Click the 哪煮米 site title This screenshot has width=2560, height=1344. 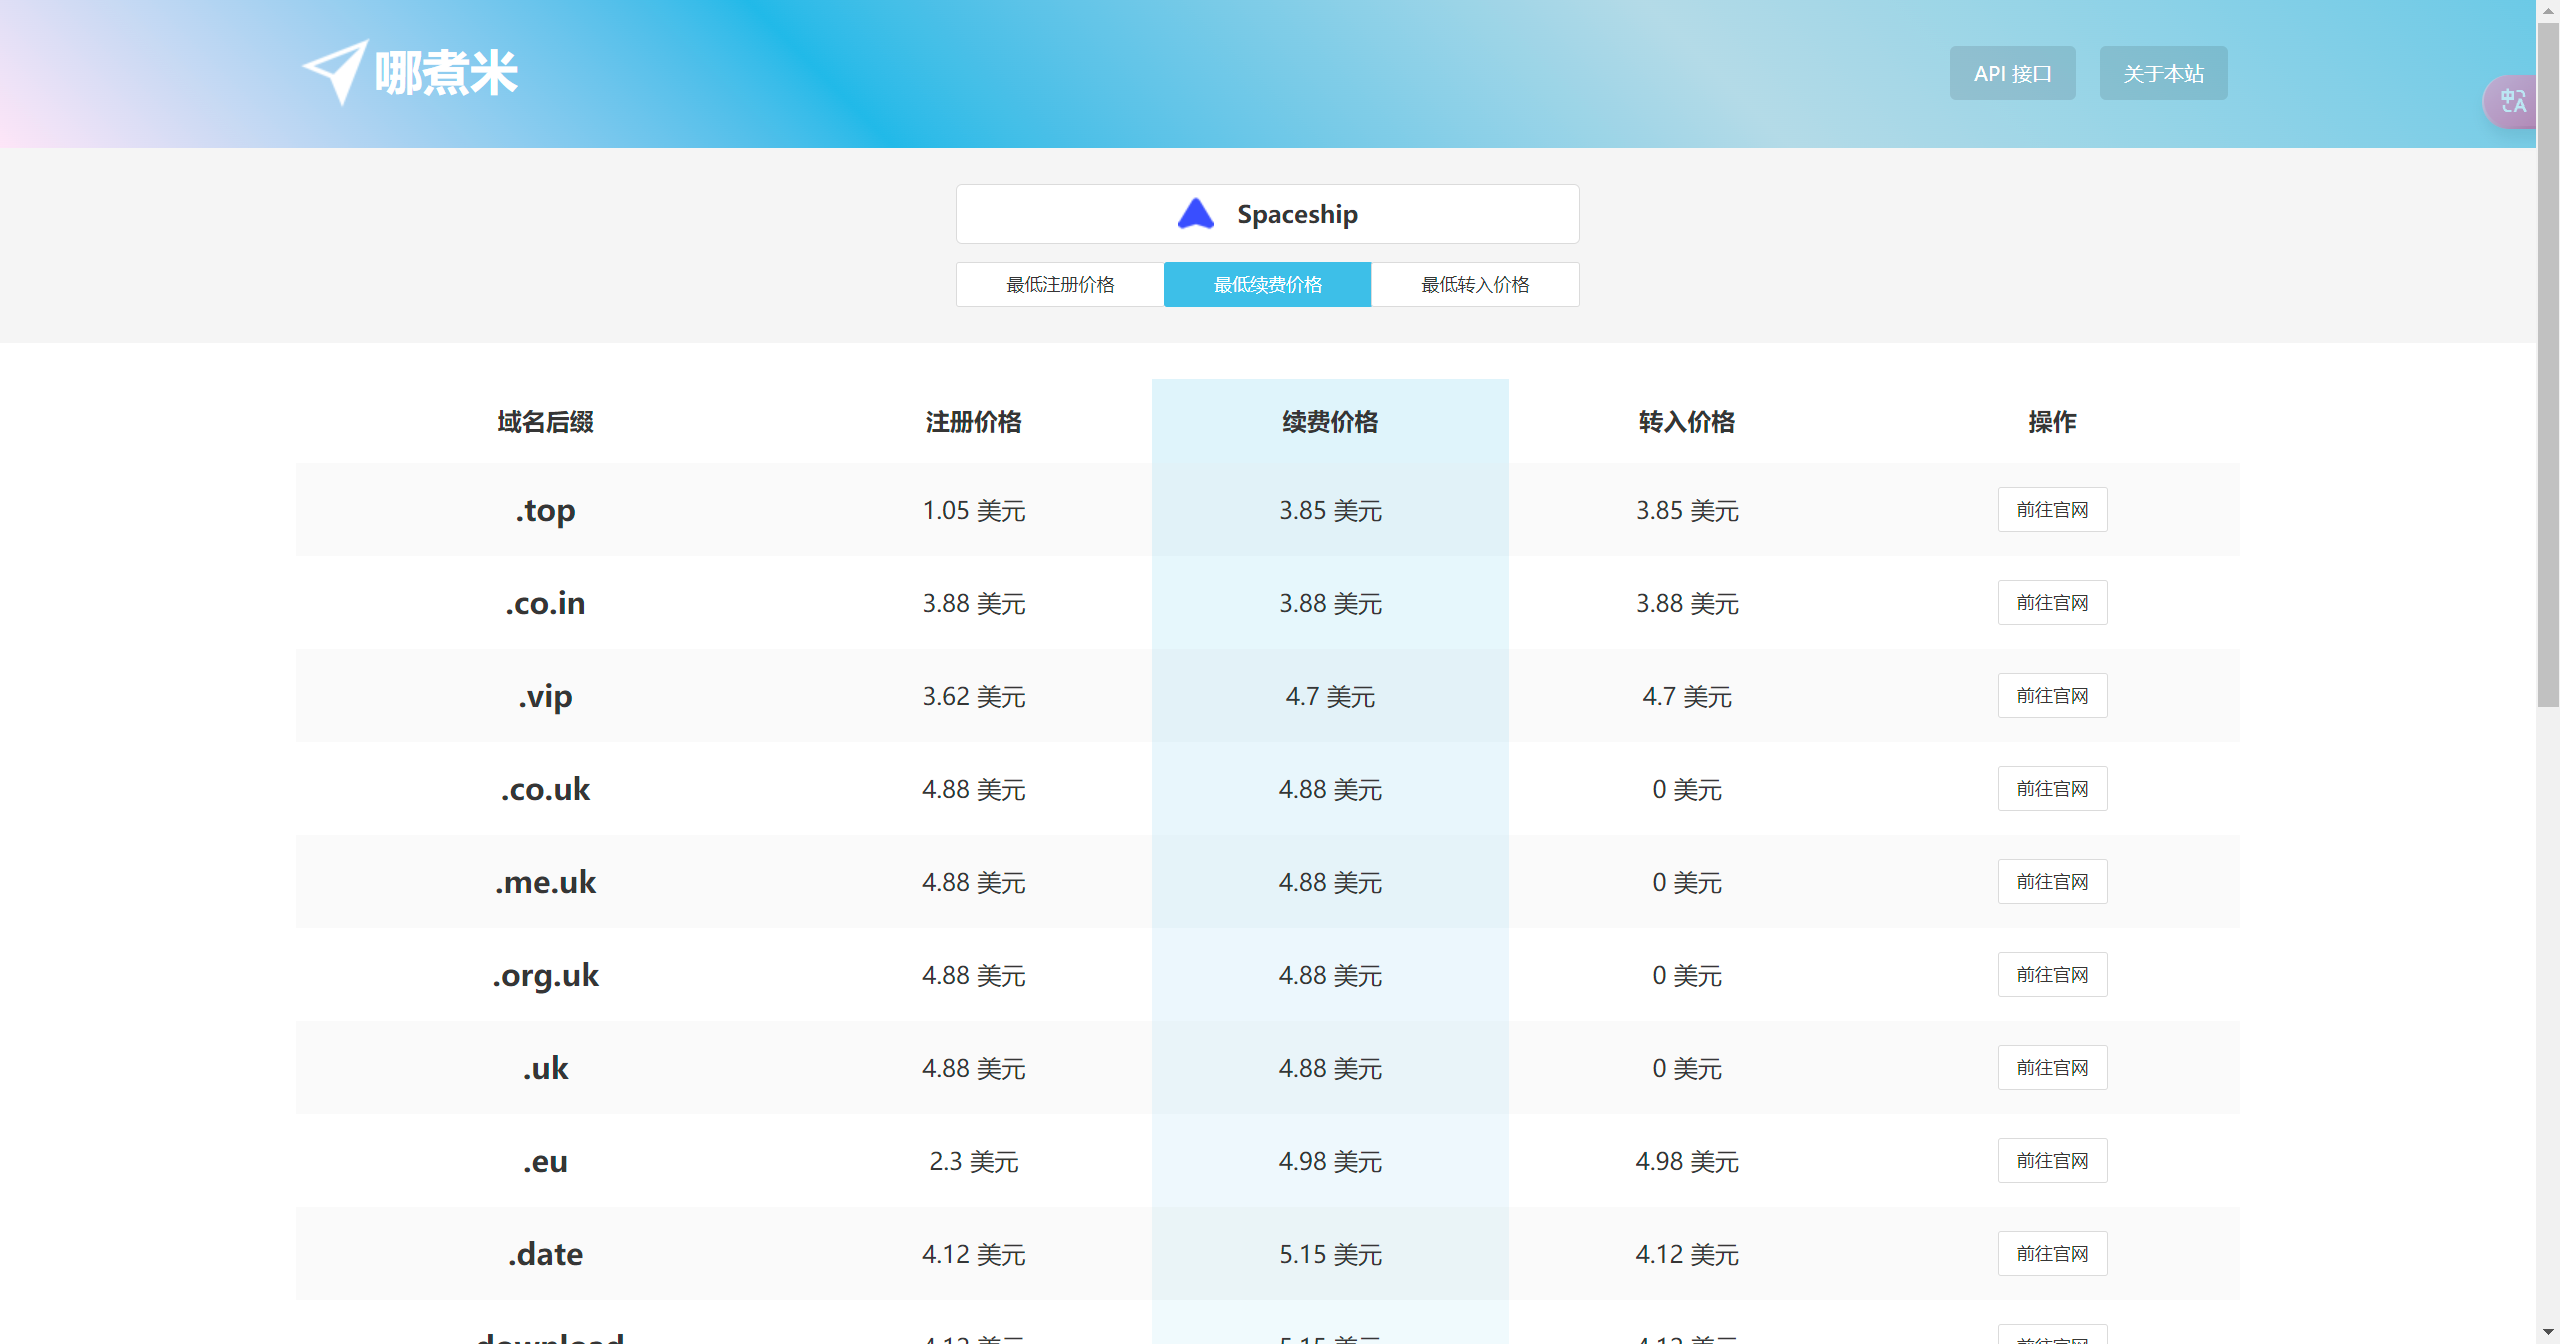pos(446,73)
